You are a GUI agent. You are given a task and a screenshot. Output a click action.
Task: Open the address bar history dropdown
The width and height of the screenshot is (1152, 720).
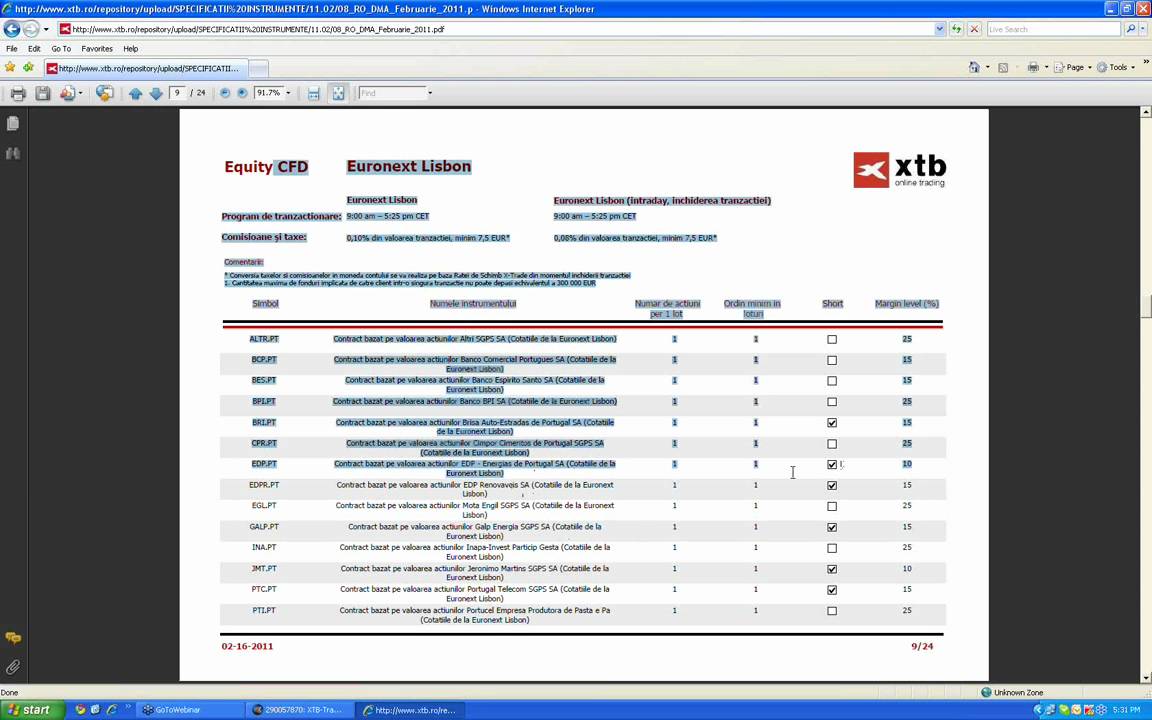point(940,29)
